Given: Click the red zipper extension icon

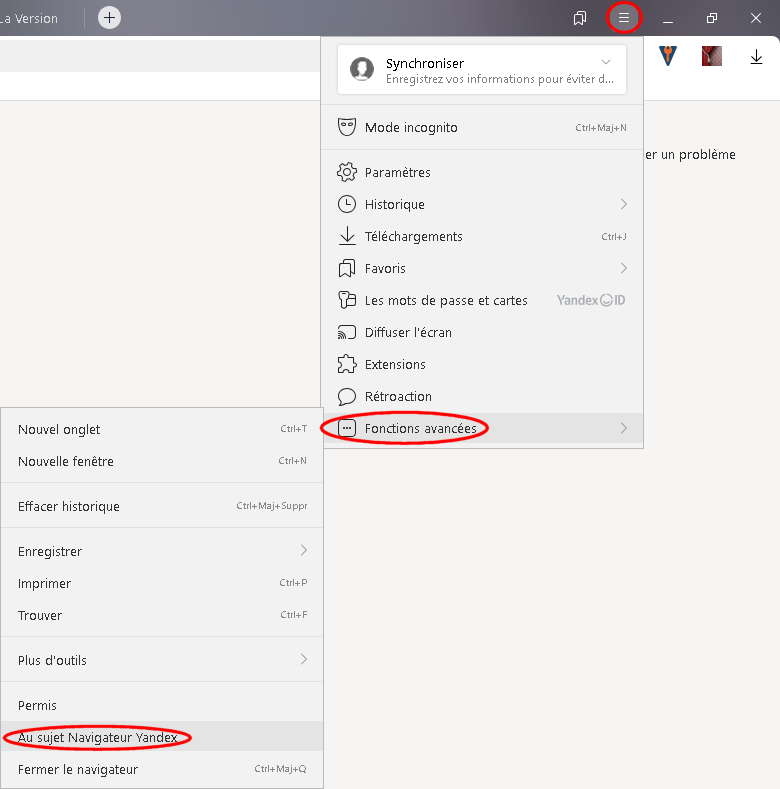Looking at the screenshot, I should coord(712,55).
